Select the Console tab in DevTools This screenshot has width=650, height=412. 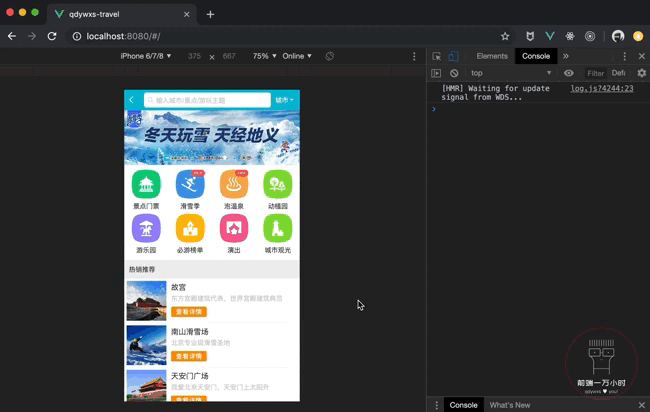click(x=536, y=56)
